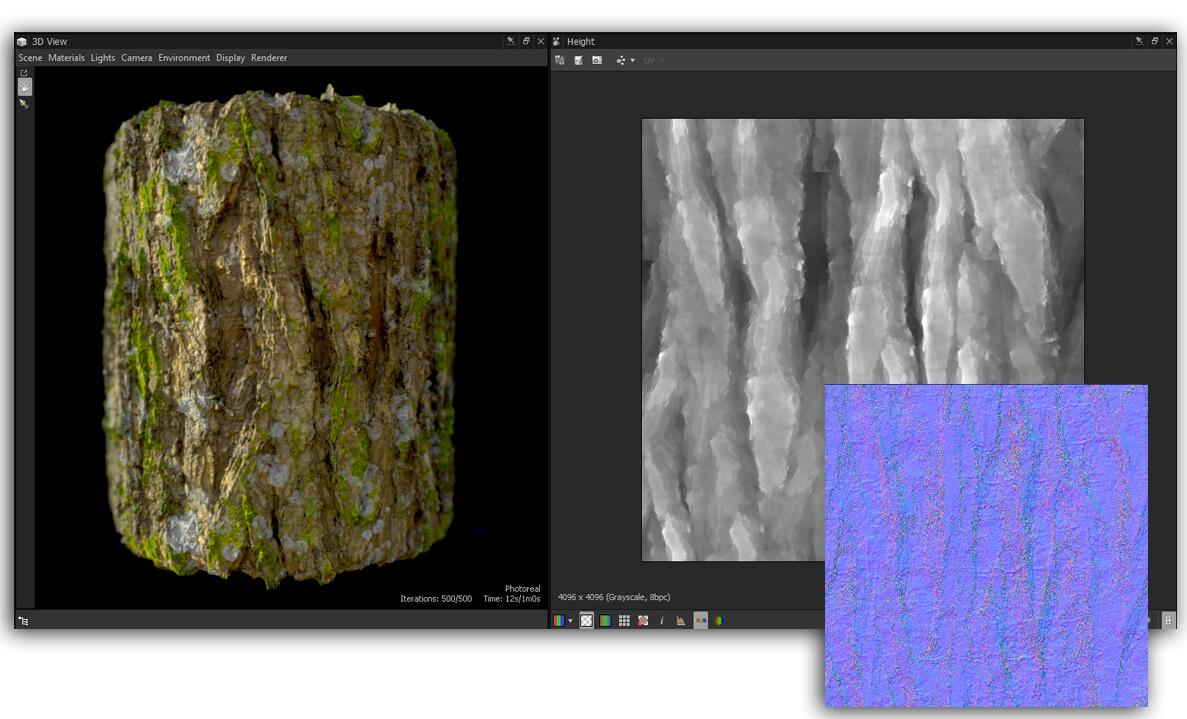Click the green-blue gradient icon in bottom bar
Viewport: 1187px width, 719px height.
click(x=606, y=621)
